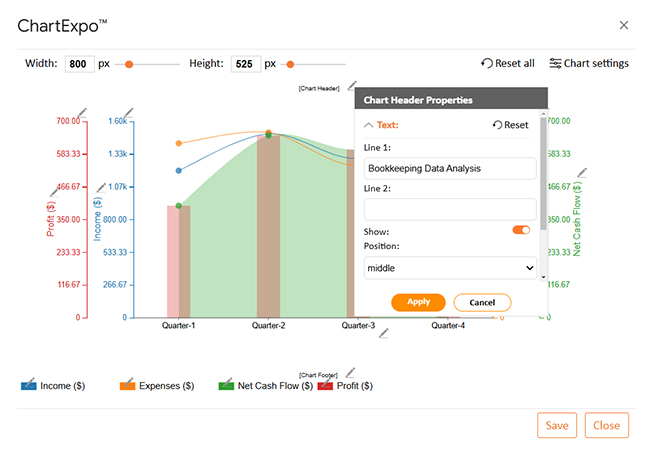Collapse the Text section chevron

368,125
